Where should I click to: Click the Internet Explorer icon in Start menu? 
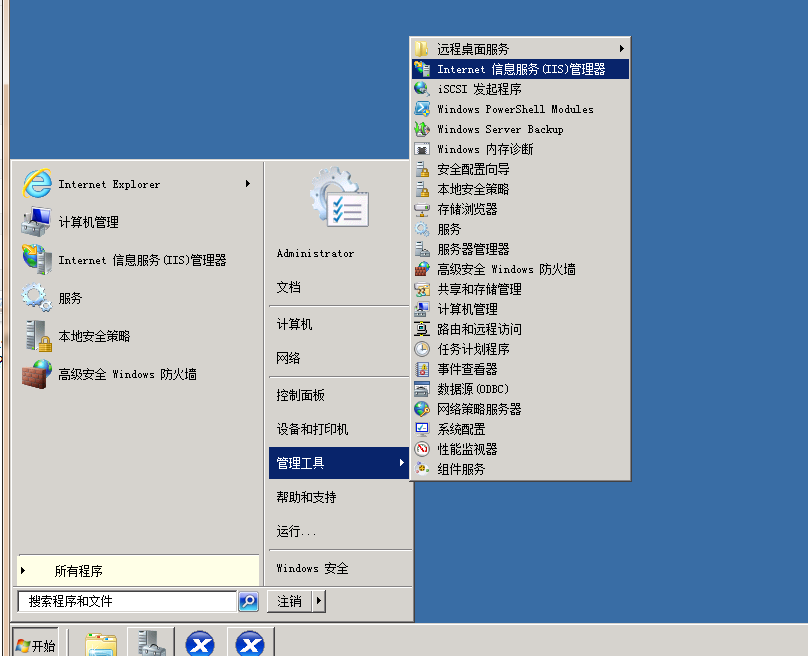37,184
